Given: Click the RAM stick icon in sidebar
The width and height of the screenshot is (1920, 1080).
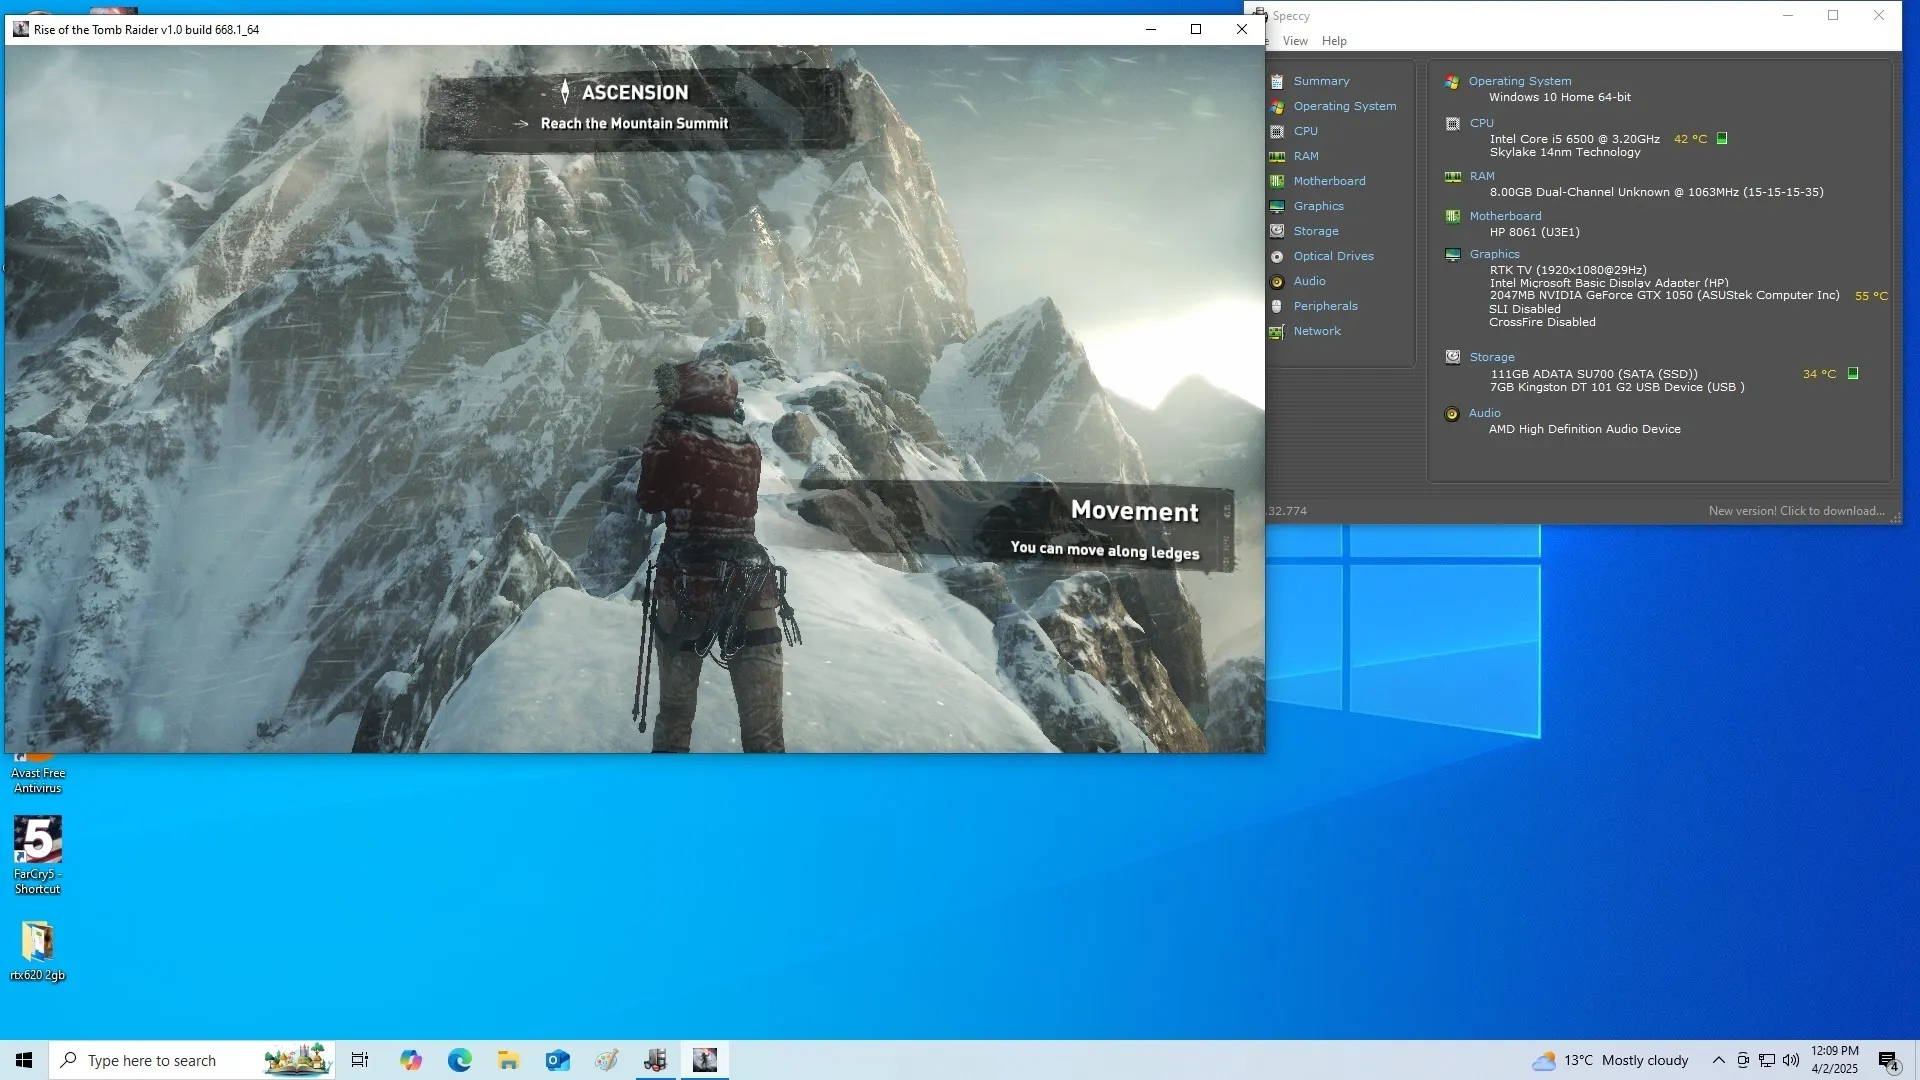Looking at the screenshot, I should click(1277, 156).
